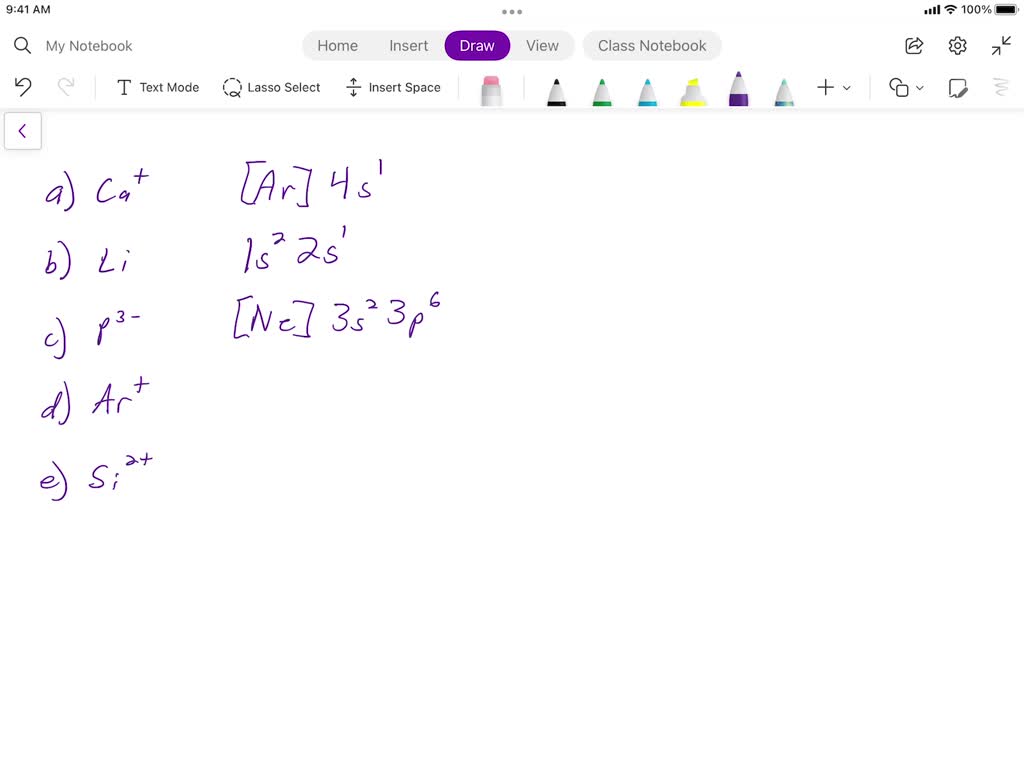Open the Class Notebook tab

pos(652,45)
